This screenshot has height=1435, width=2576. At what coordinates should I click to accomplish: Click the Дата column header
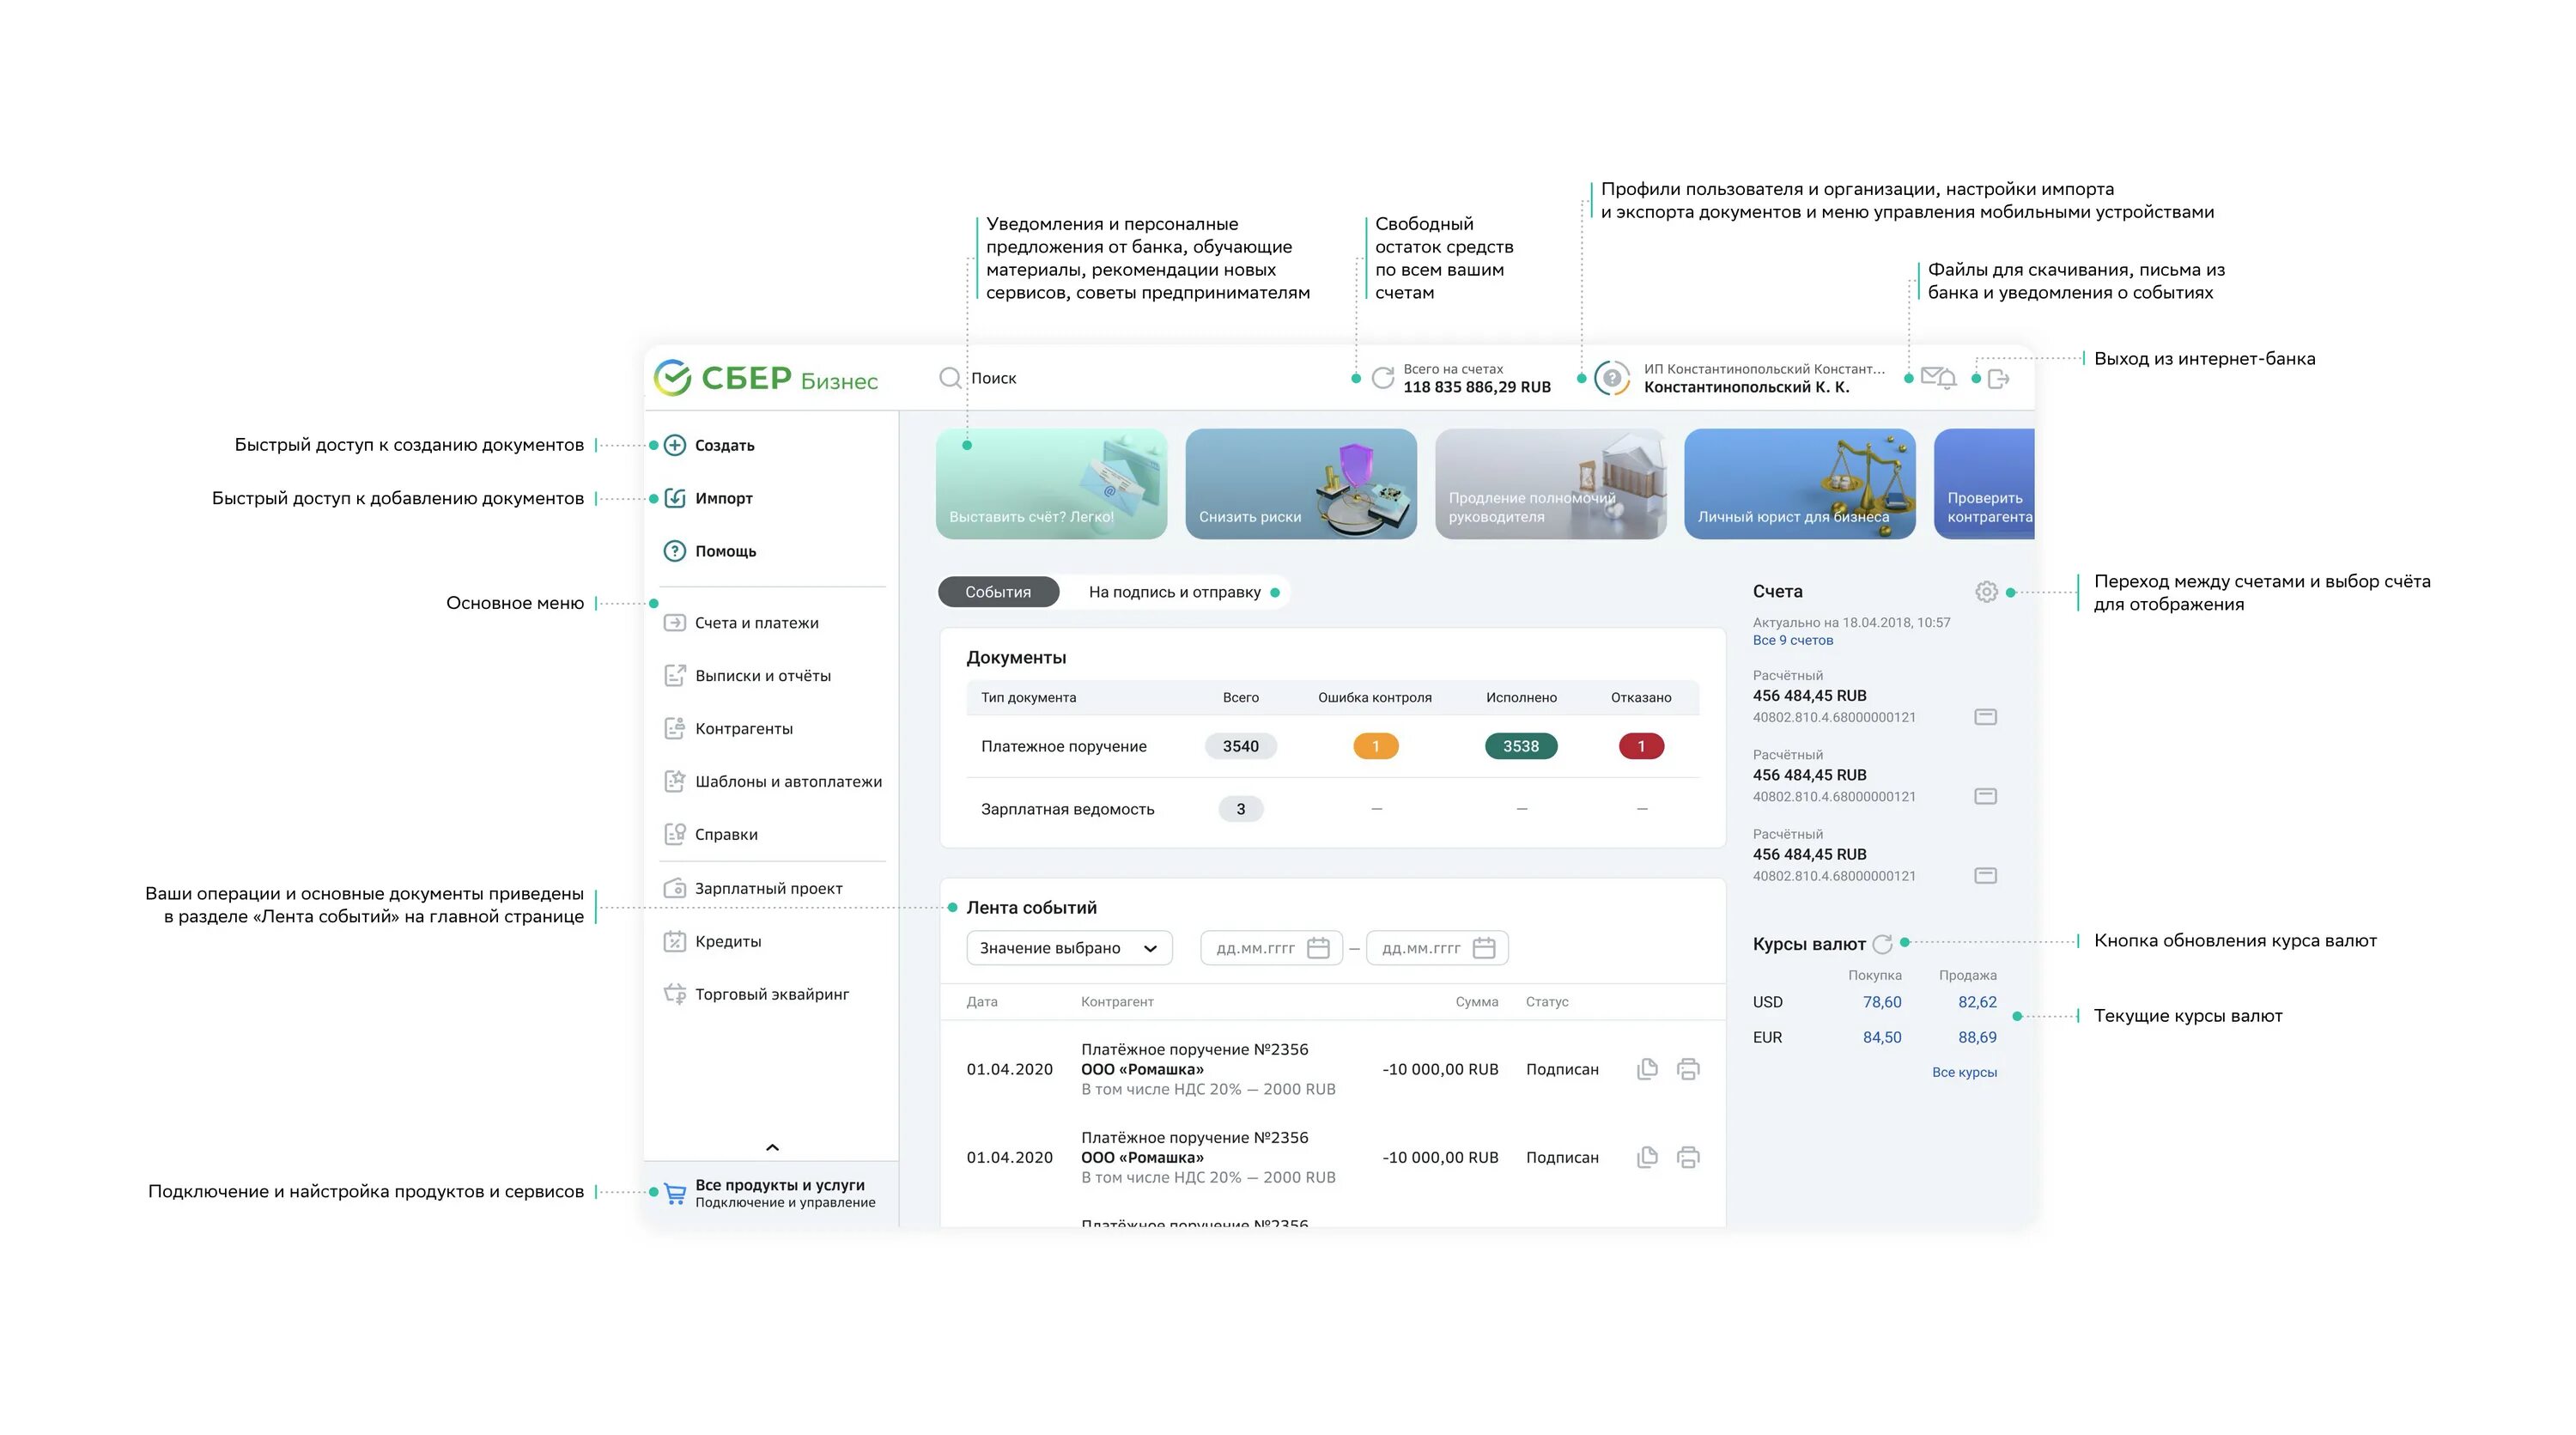(x=982, y=1002)
